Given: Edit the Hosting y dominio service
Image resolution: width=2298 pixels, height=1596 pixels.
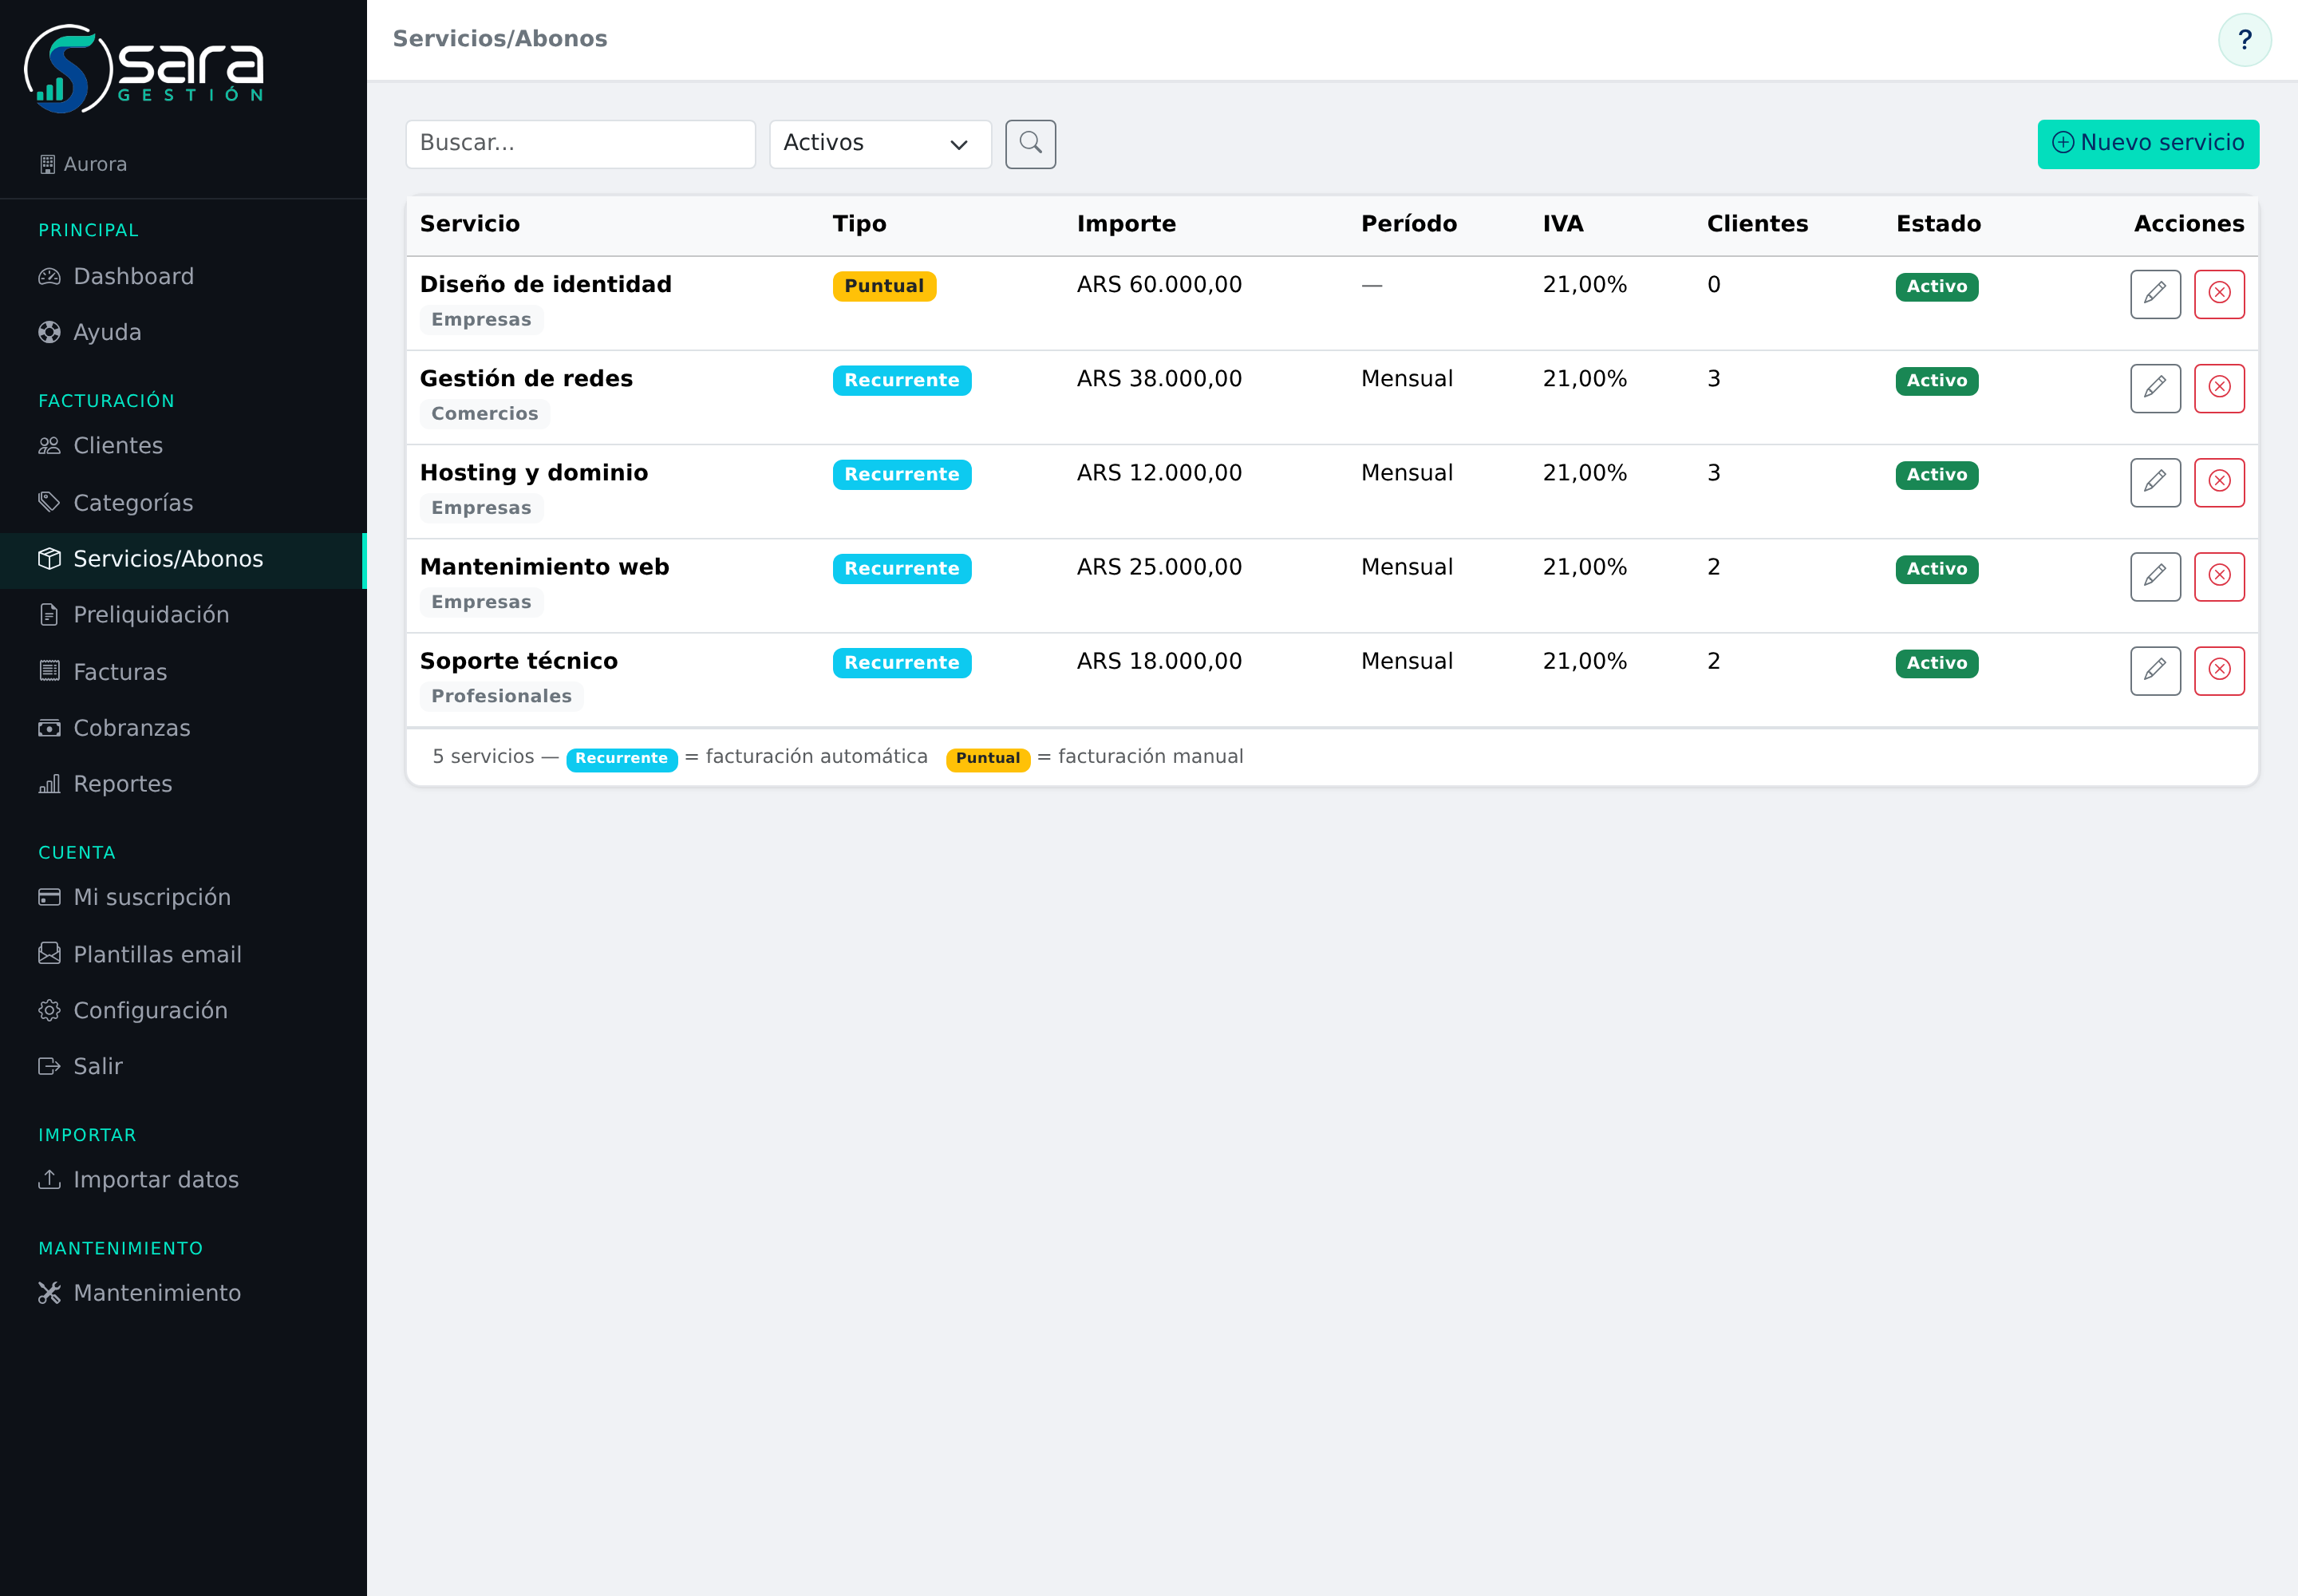Looking at the screenshot, I should pos(2155,482).
